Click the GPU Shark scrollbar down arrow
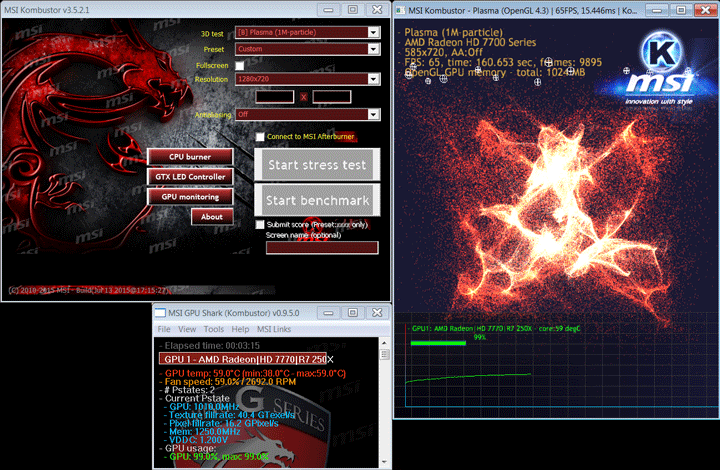Screen dimensions: 720x470 [384, 462]
